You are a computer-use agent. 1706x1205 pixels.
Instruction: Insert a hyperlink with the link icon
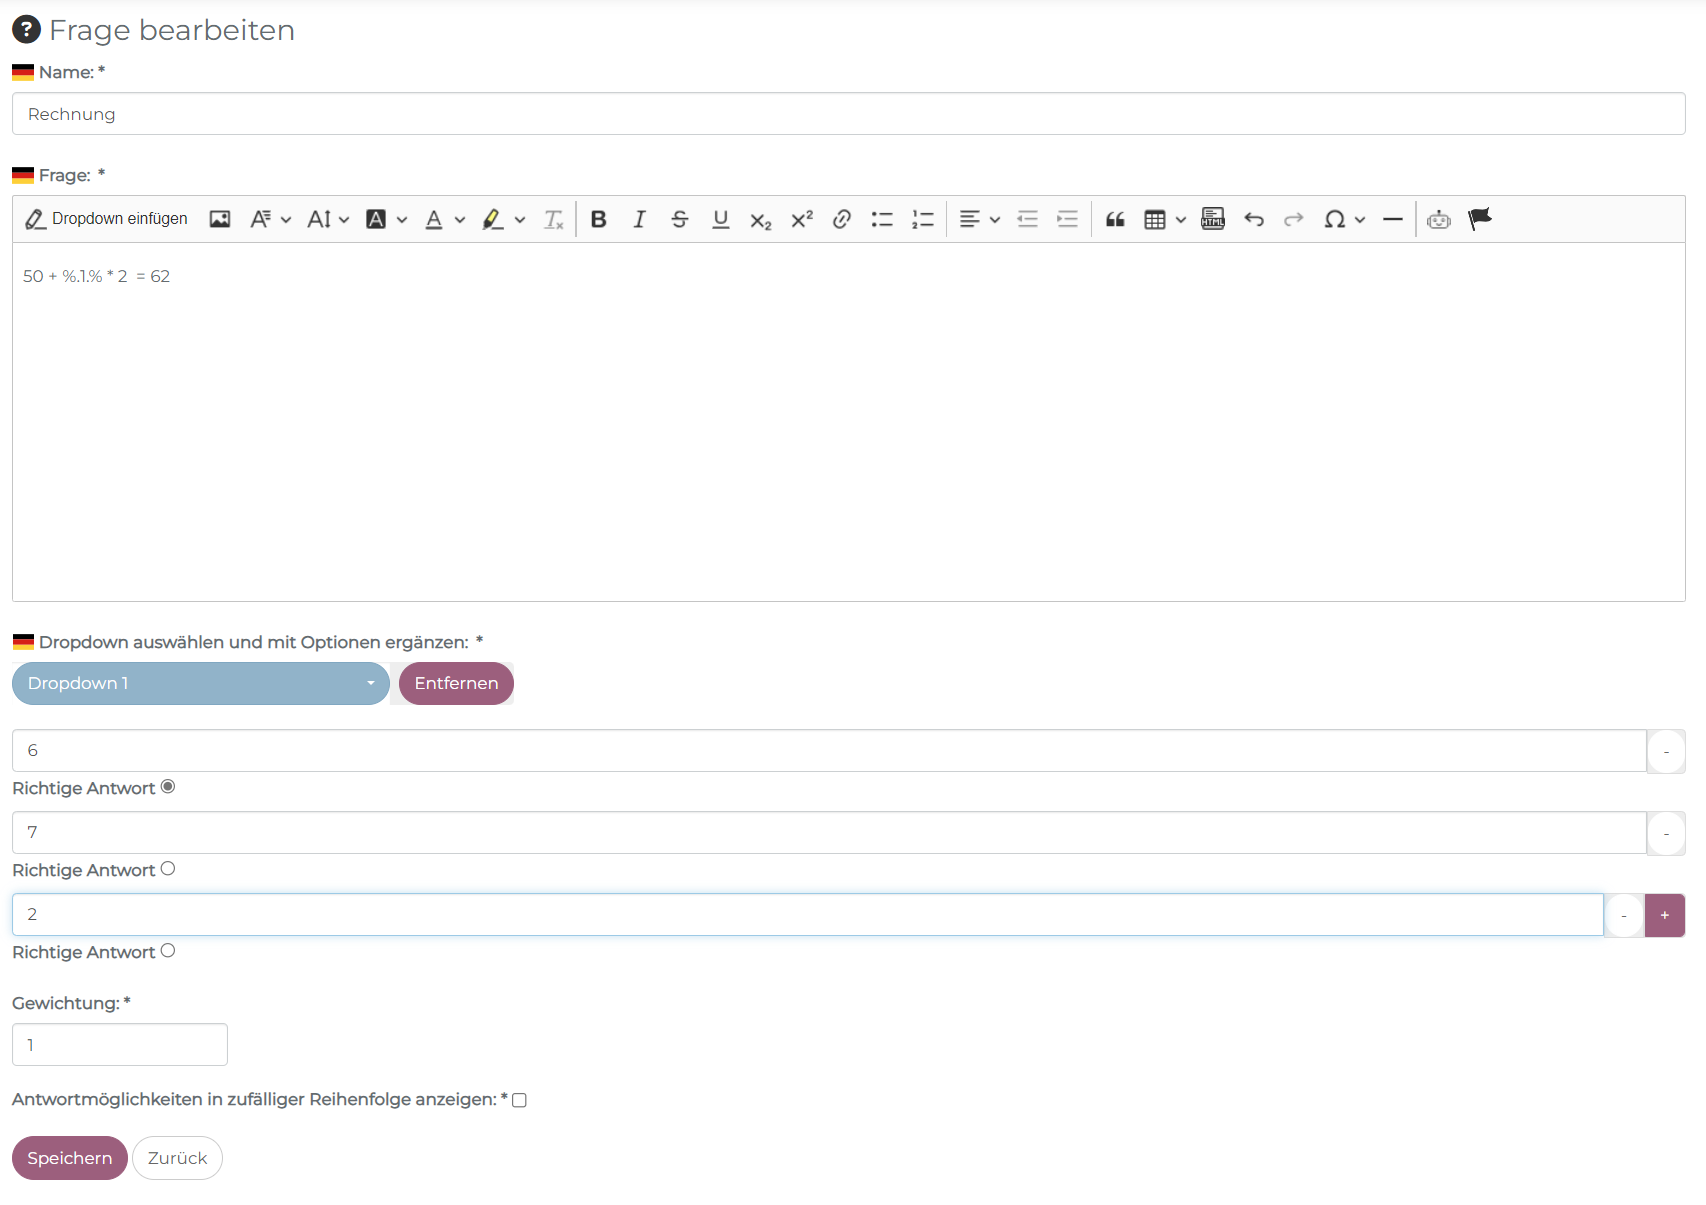tap(842, 219)
